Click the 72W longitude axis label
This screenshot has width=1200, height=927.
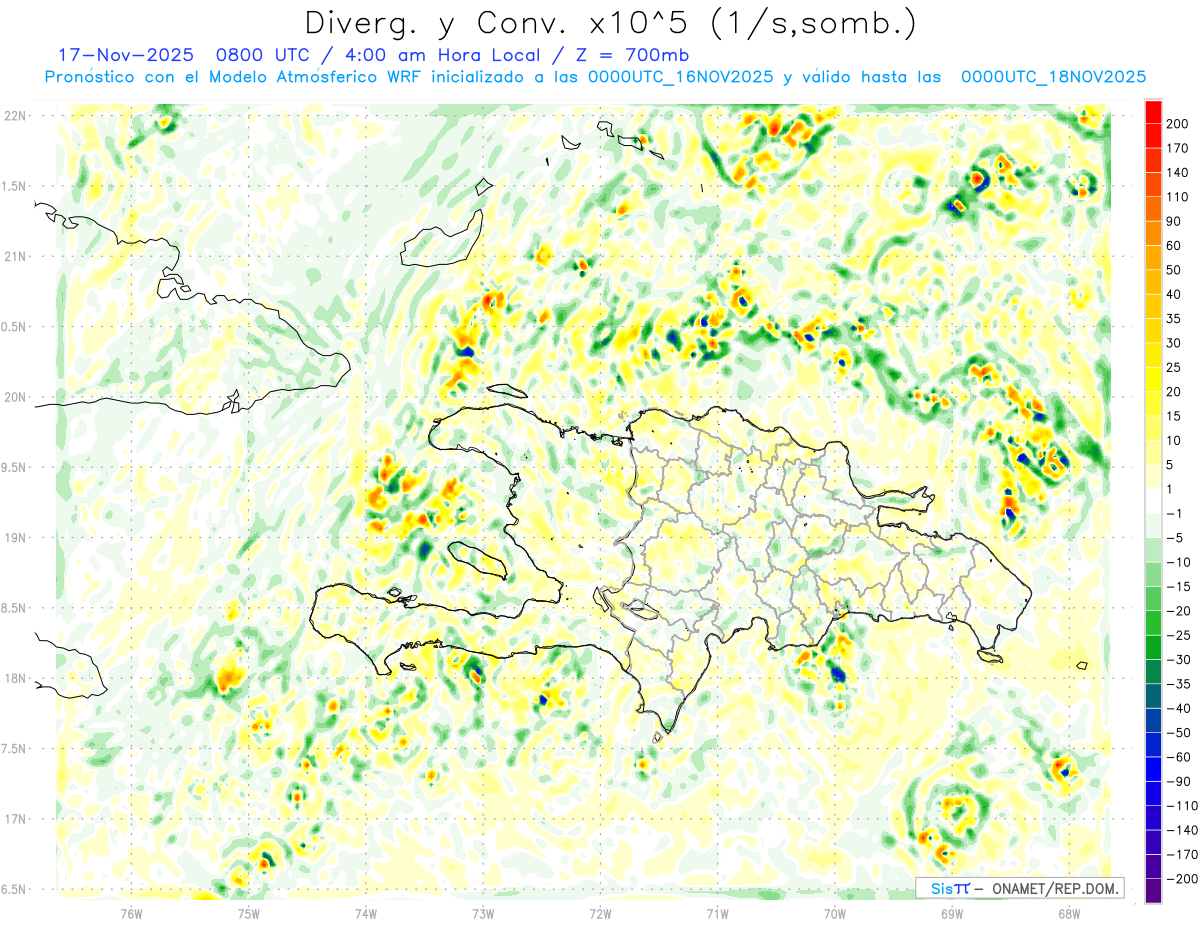tap(600, 912)
